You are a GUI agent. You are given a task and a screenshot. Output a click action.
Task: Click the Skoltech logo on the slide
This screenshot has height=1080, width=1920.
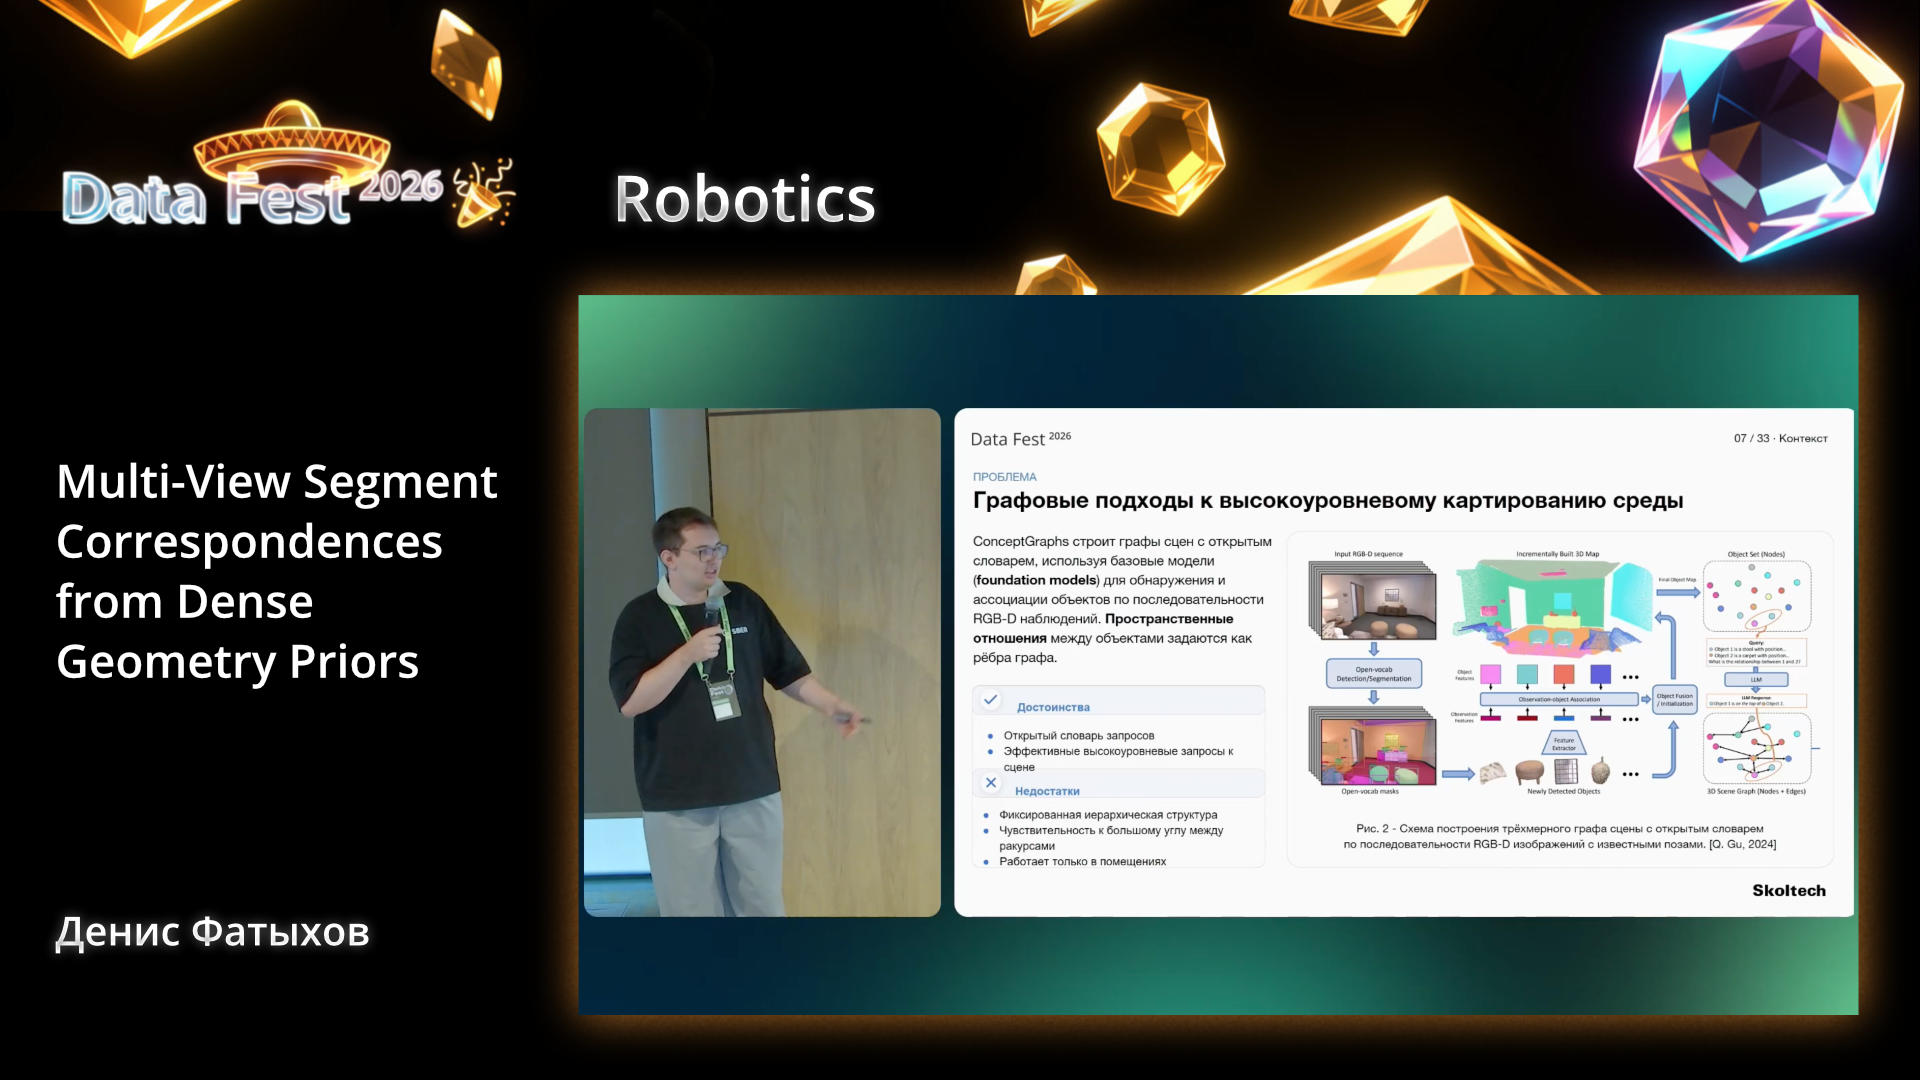tap(1789, 890)
